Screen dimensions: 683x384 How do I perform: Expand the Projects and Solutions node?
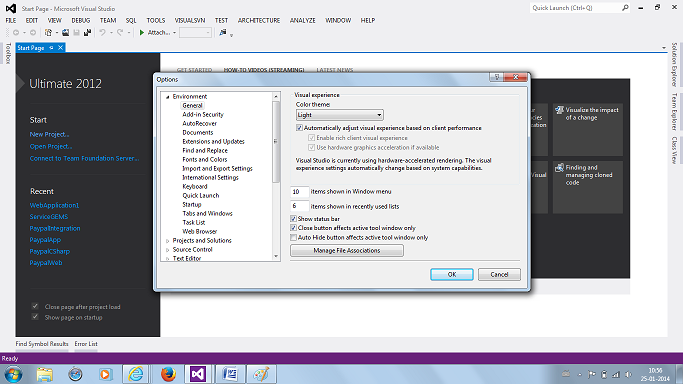(168, 241)
